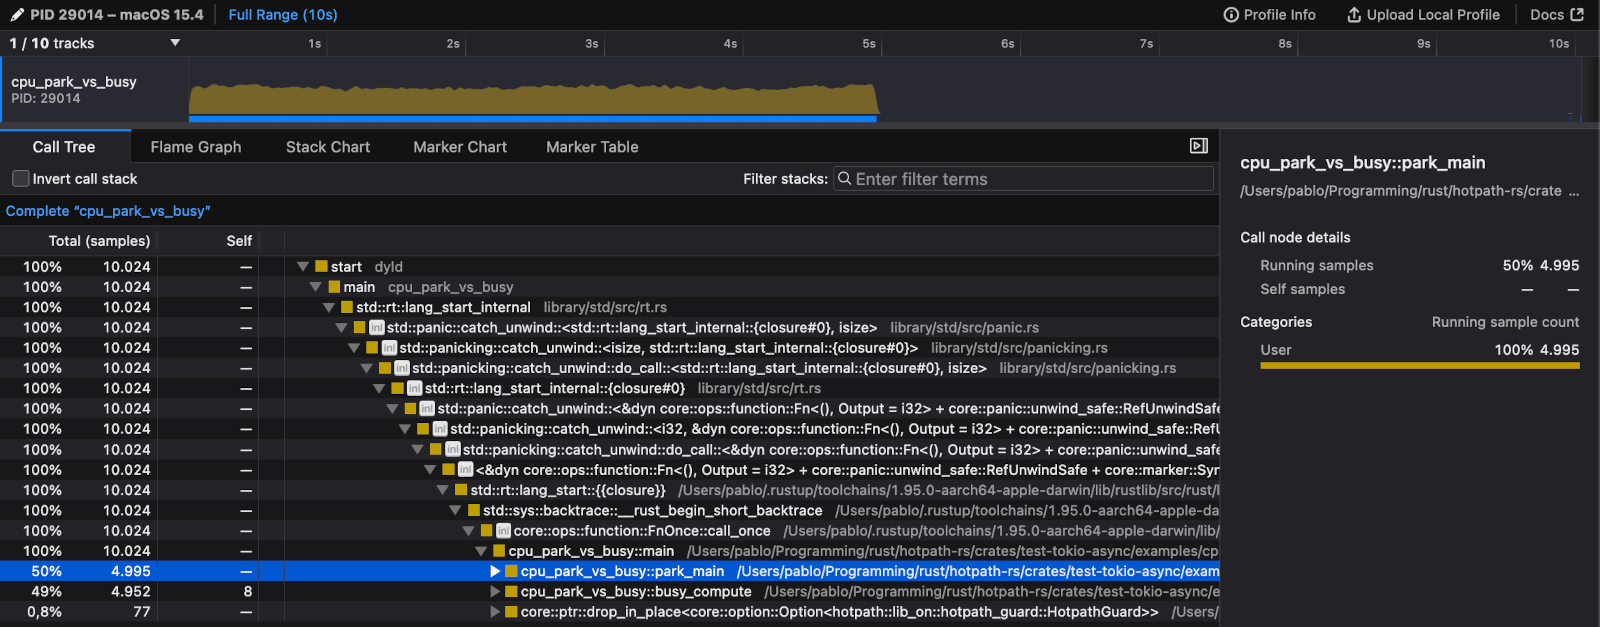Click the search magnifier icon in filter

[845, 179]
